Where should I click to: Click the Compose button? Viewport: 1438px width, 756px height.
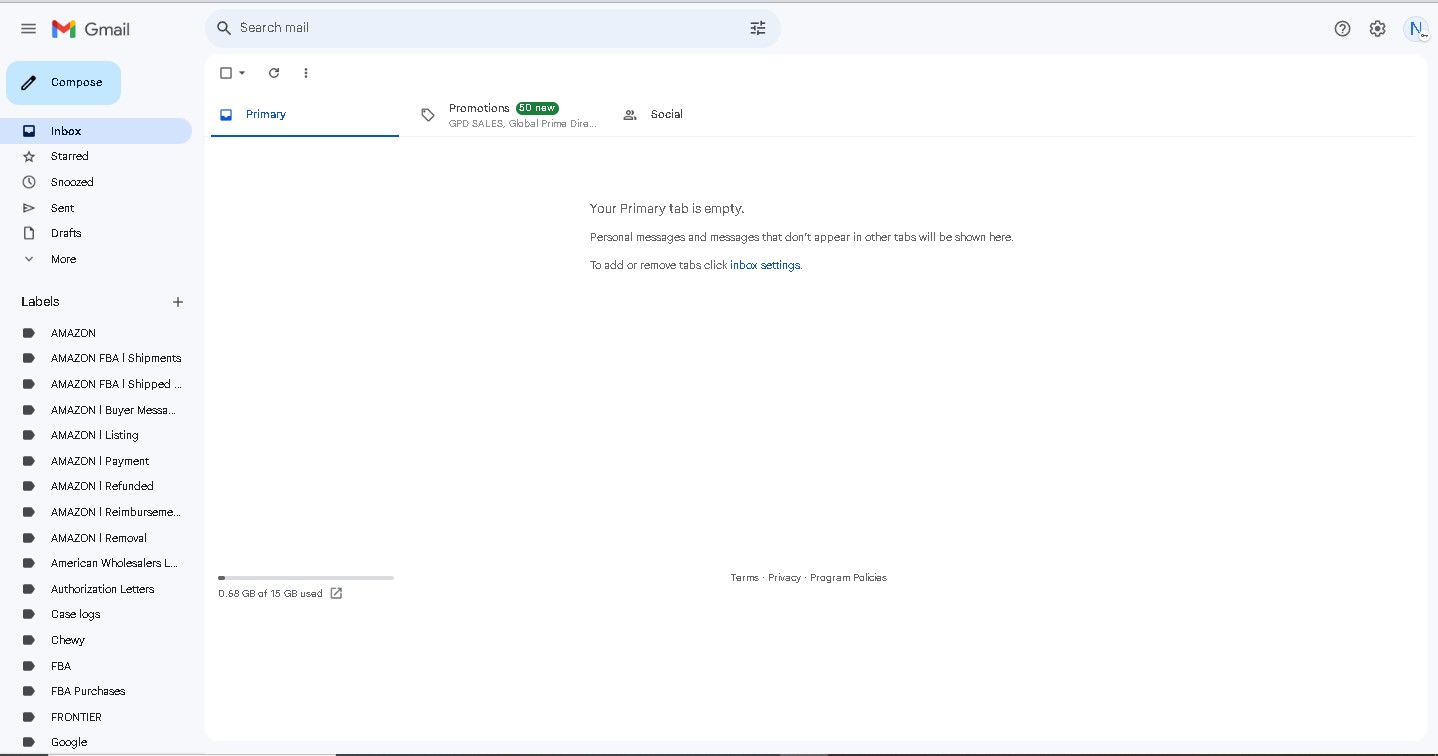64,83
